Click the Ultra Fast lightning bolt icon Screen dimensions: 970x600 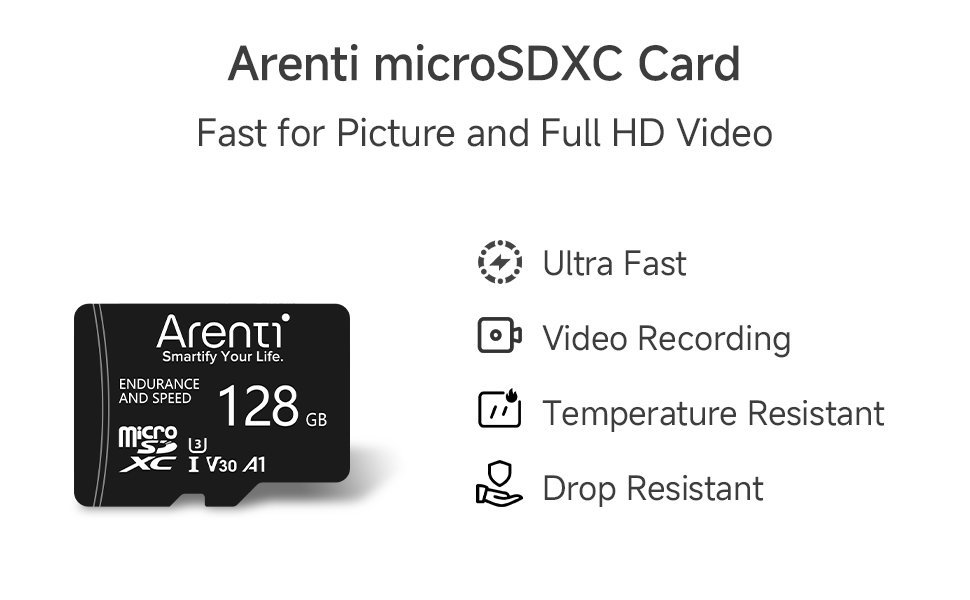point(500,262)
